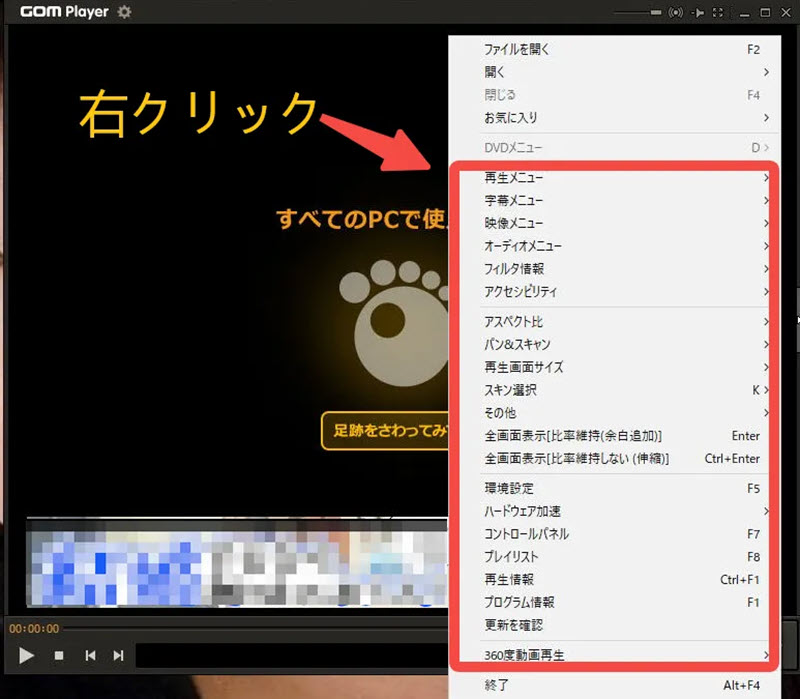Skip to the next track
This screenshot has height=699, width=800.
click(x=119, y=656)
